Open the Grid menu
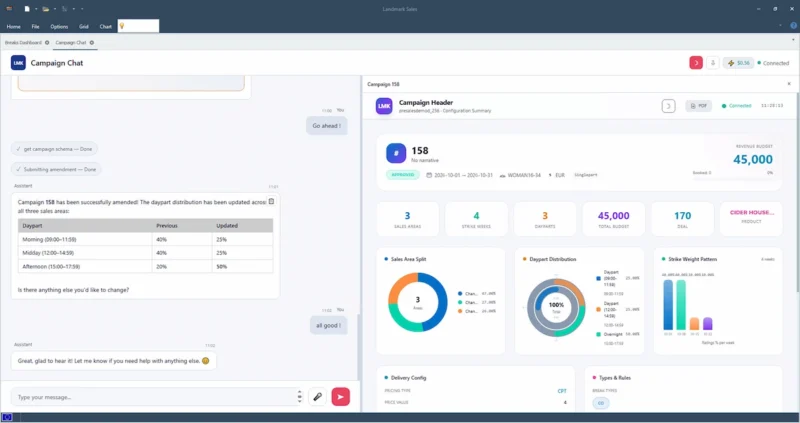Image resolution: width=800 pixels, height=423 pixels. (84, 27)
